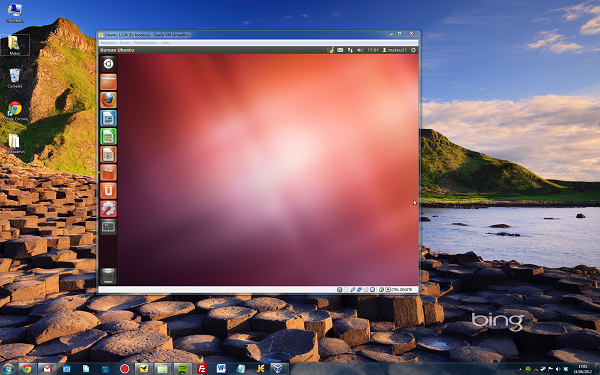Viewport: 600px width, 375px height.
Task: Open the Ubuntu network connection indicator
Action: click(350, 50)
